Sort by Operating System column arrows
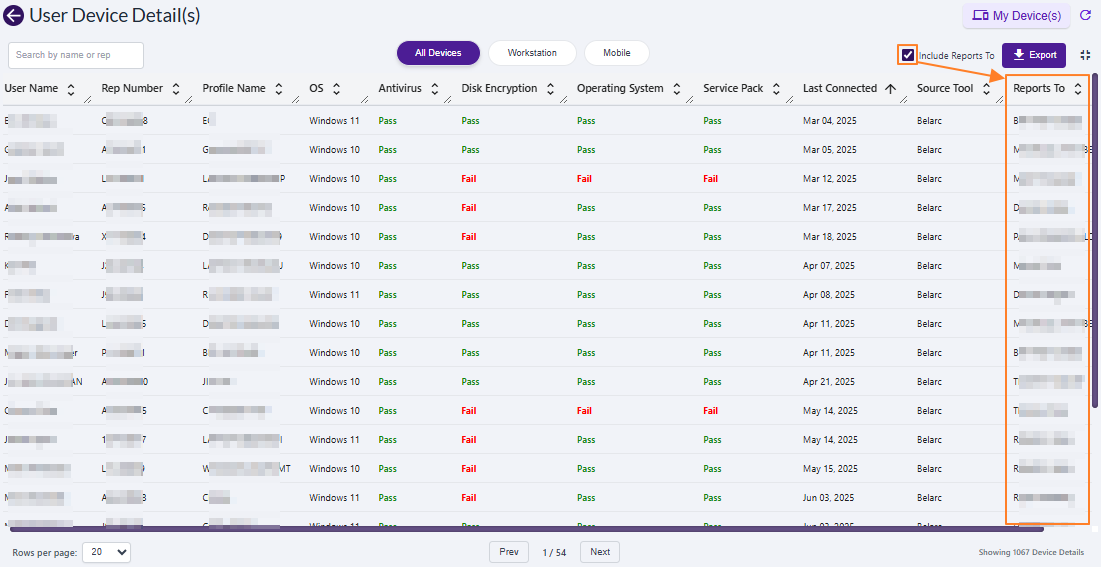This screenshot has width=1101, height=567. (x=677, y=89)
